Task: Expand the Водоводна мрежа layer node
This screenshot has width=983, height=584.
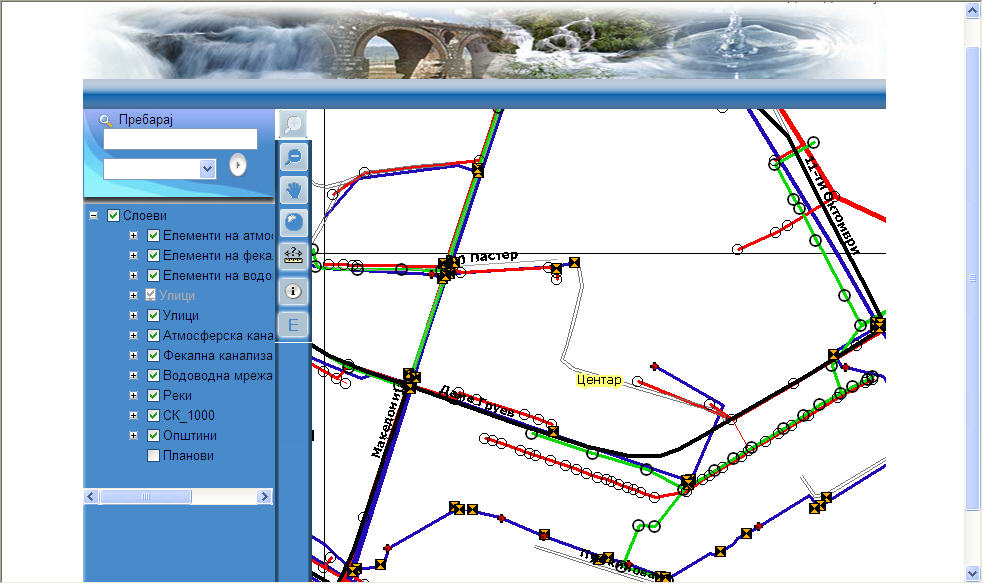Action: pos(134,375)
